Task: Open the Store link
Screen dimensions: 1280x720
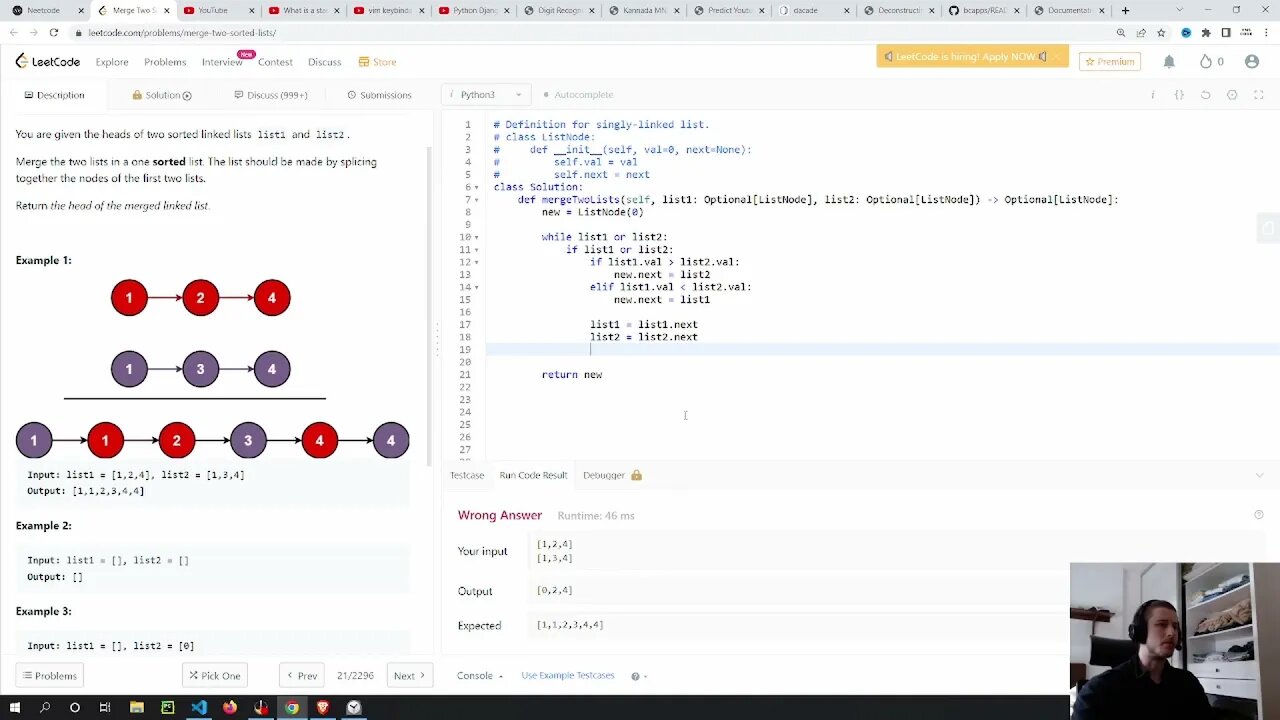Action: pyautogui.click(x=377, y=62)
